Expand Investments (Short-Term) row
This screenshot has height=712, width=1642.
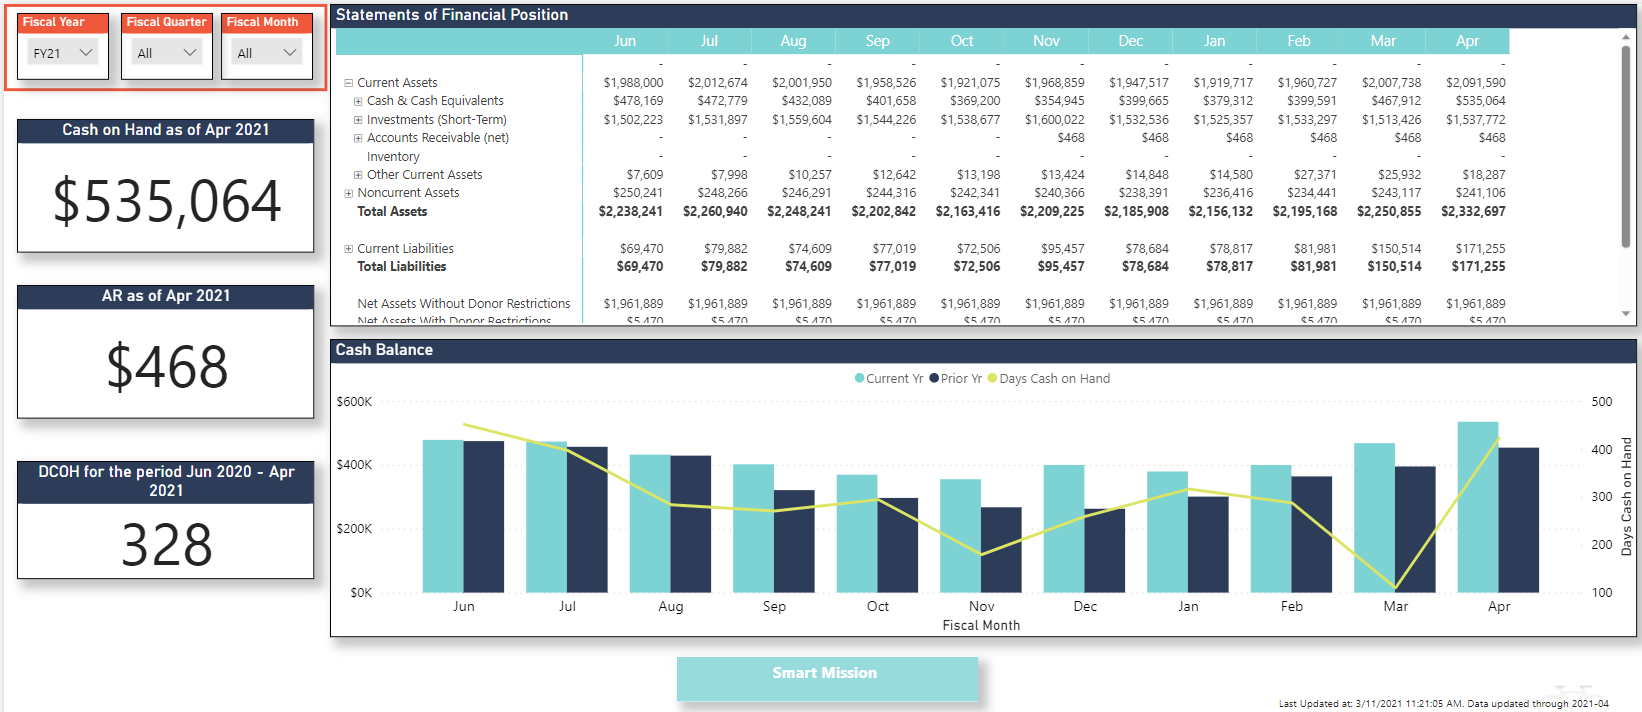[358, 120]
